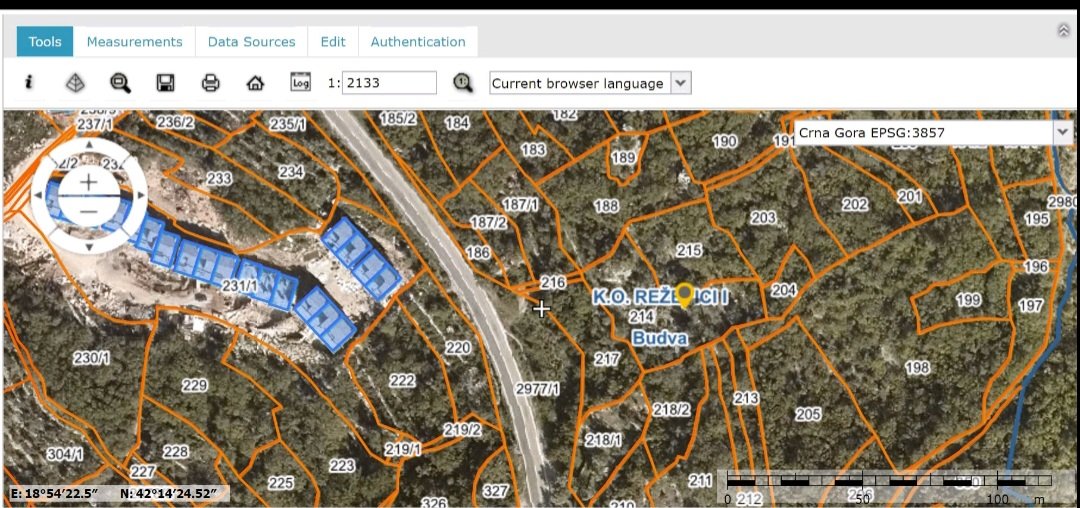Image resolution: width=1080 pixels, height=508 pixels.
Task: Click the Save floppy disk icon
Action: (x=166, y=83)
